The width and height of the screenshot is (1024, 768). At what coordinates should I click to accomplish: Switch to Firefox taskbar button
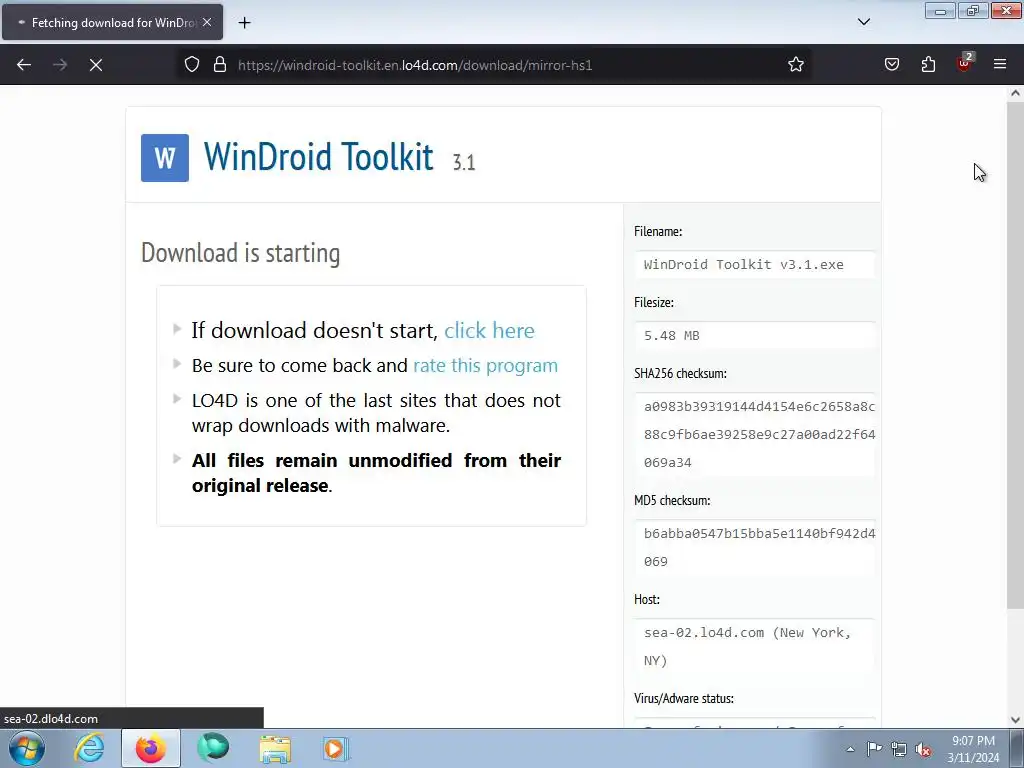(x=151, y=748)
